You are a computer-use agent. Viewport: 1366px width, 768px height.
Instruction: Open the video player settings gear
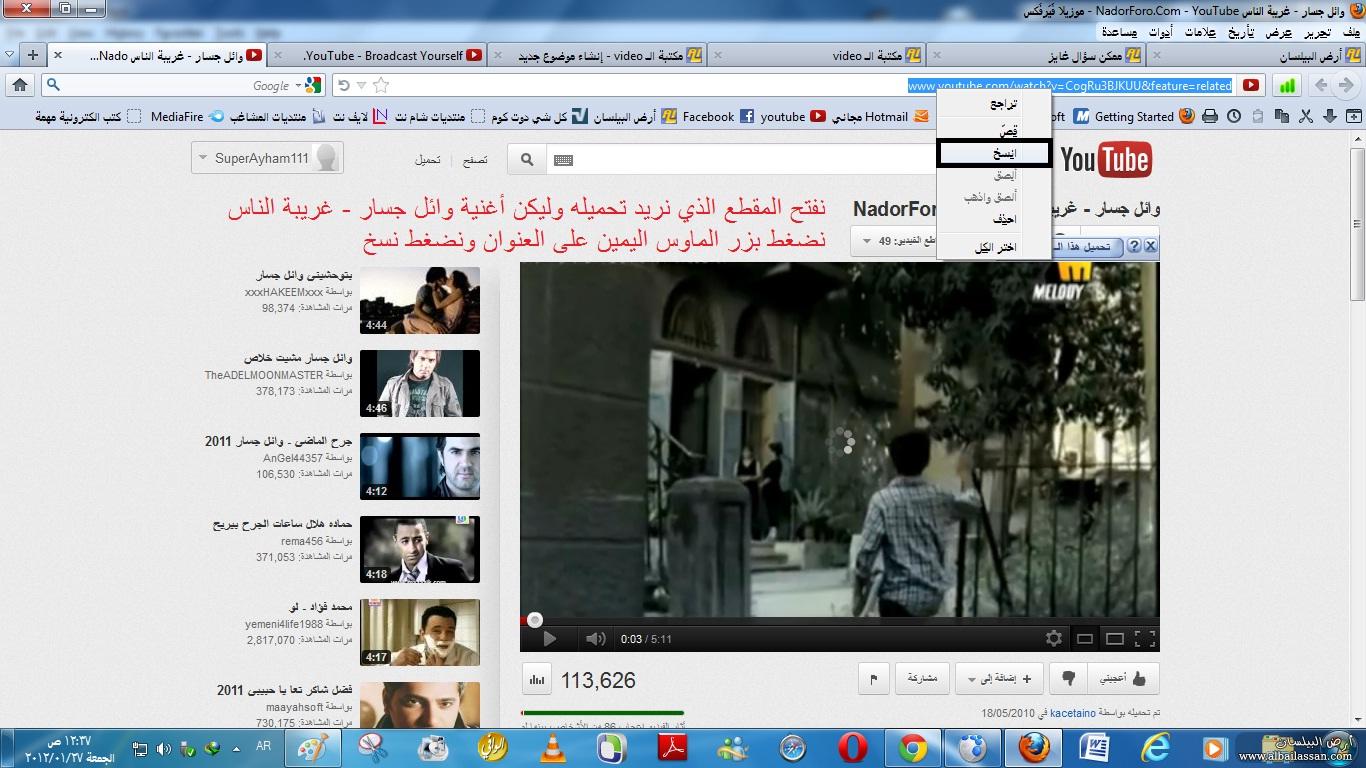1053,638
